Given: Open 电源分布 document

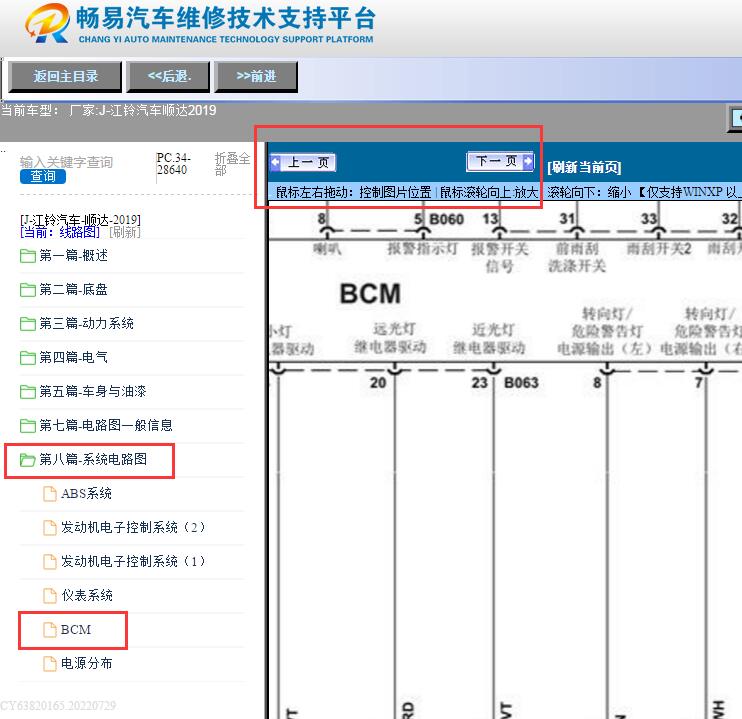Looking at the screenshot, I should click(x=87, y=664).
